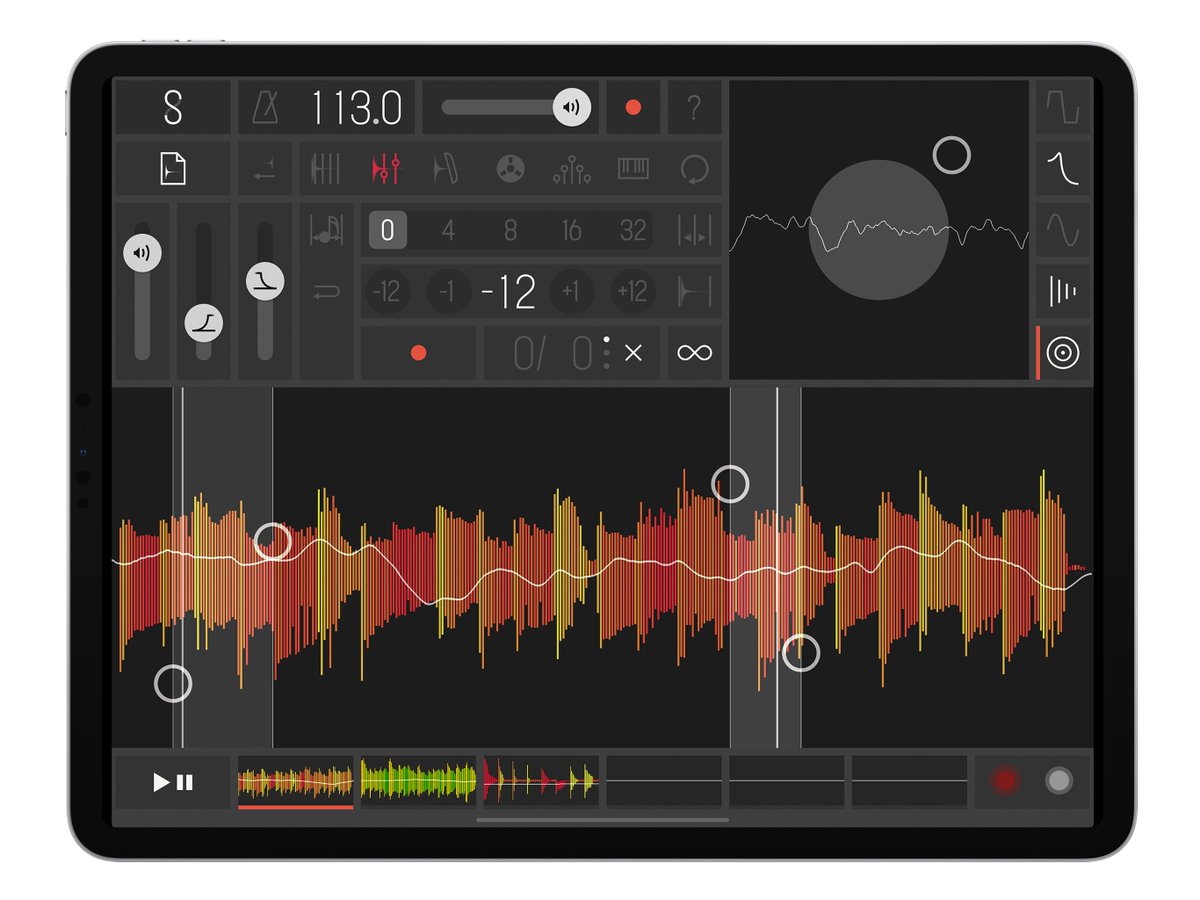
Task: Tap the split markers icon beside 32
Action: coord(694,231)
